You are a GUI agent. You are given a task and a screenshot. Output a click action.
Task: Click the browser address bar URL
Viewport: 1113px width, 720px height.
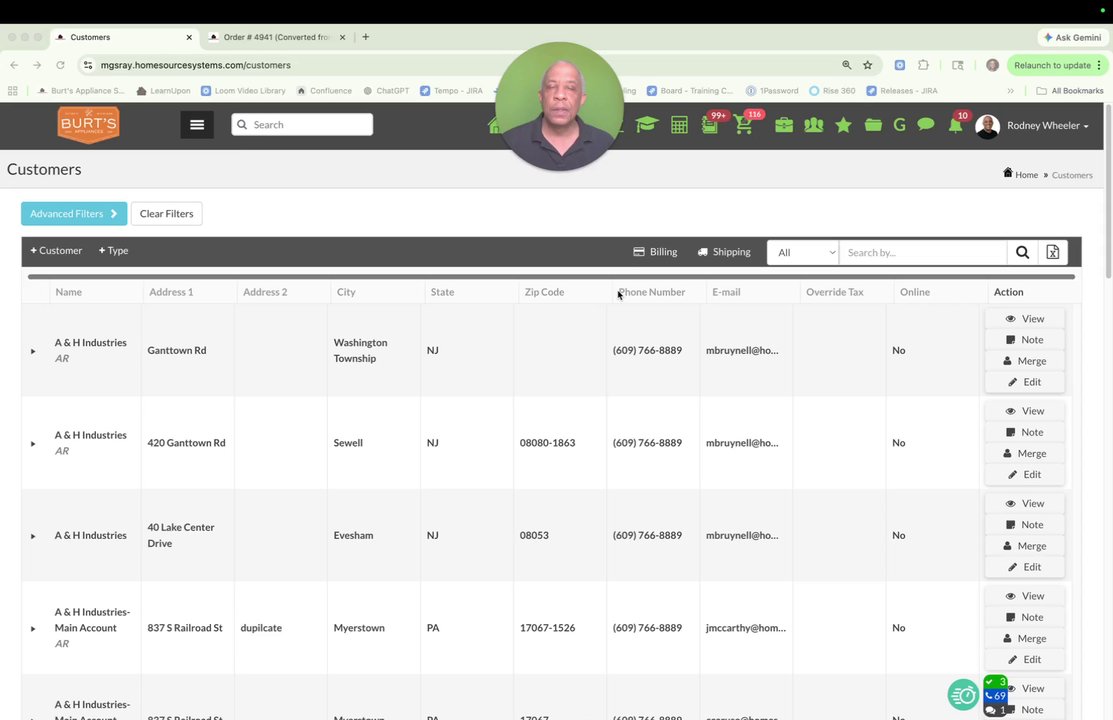click(195, 65)
